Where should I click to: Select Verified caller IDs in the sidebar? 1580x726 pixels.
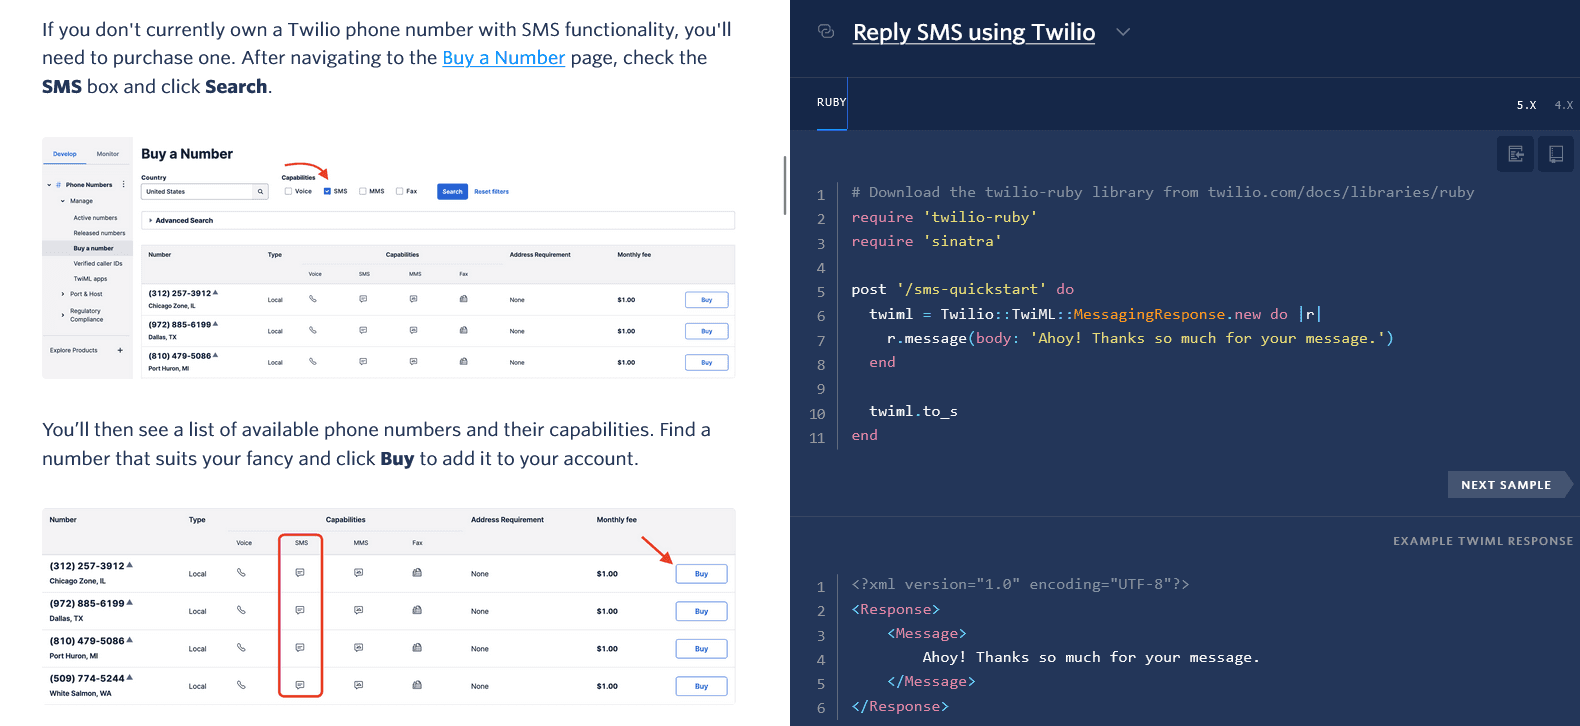98,264
